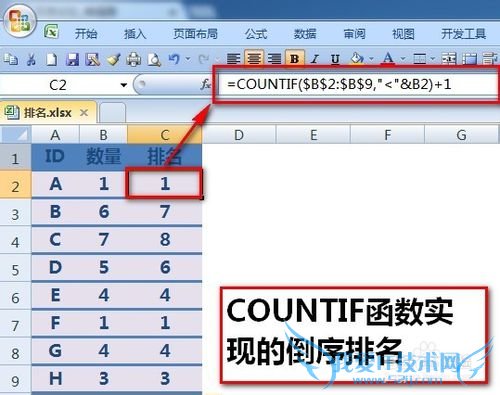
Task: Click the Select All corner triangle
Action: tap(16, 135)
